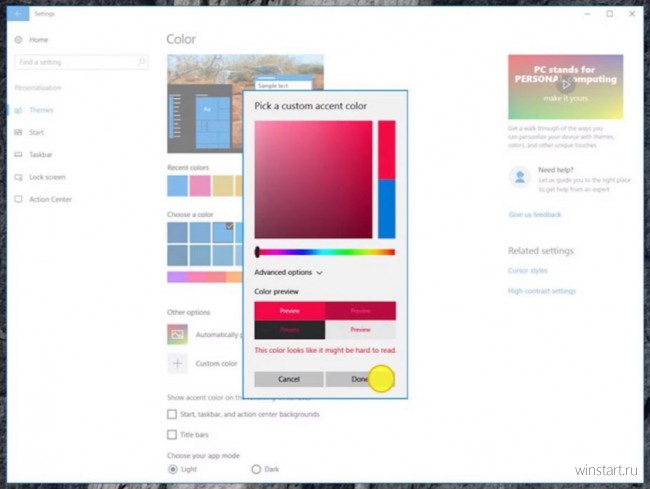This screenshot has height=489, width=650.
Task: Enable Start, taskbar, and action center backgrounds
Action: point(172,414)
